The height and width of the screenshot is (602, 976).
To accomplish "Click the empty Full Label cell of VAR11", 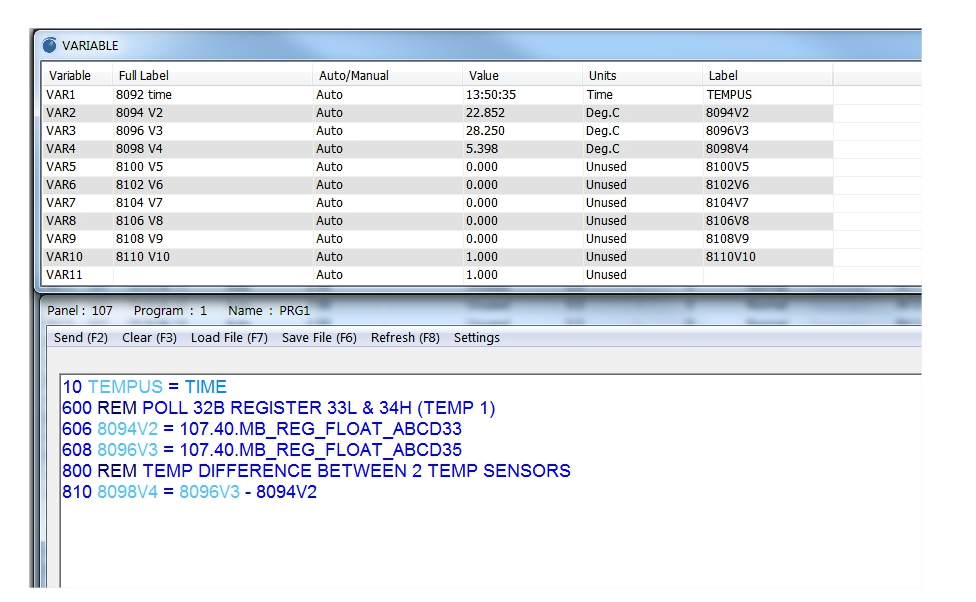I will (x=210, y=275).
